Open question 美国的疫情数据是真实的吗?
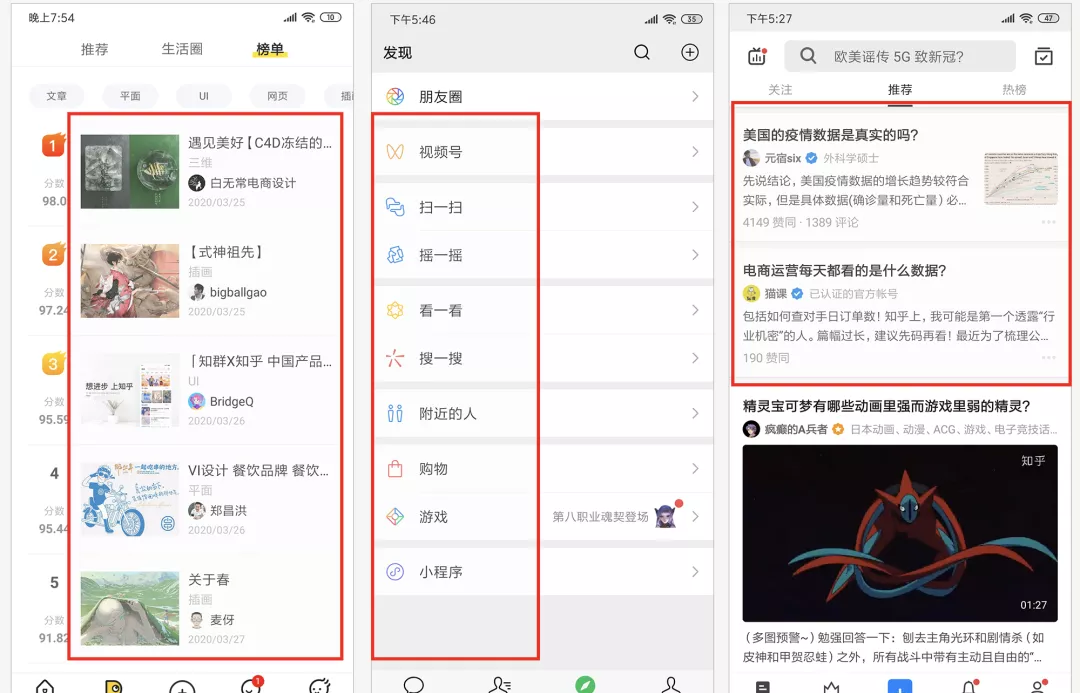This screenshot has width=1080, height=693. coord(830,135)
